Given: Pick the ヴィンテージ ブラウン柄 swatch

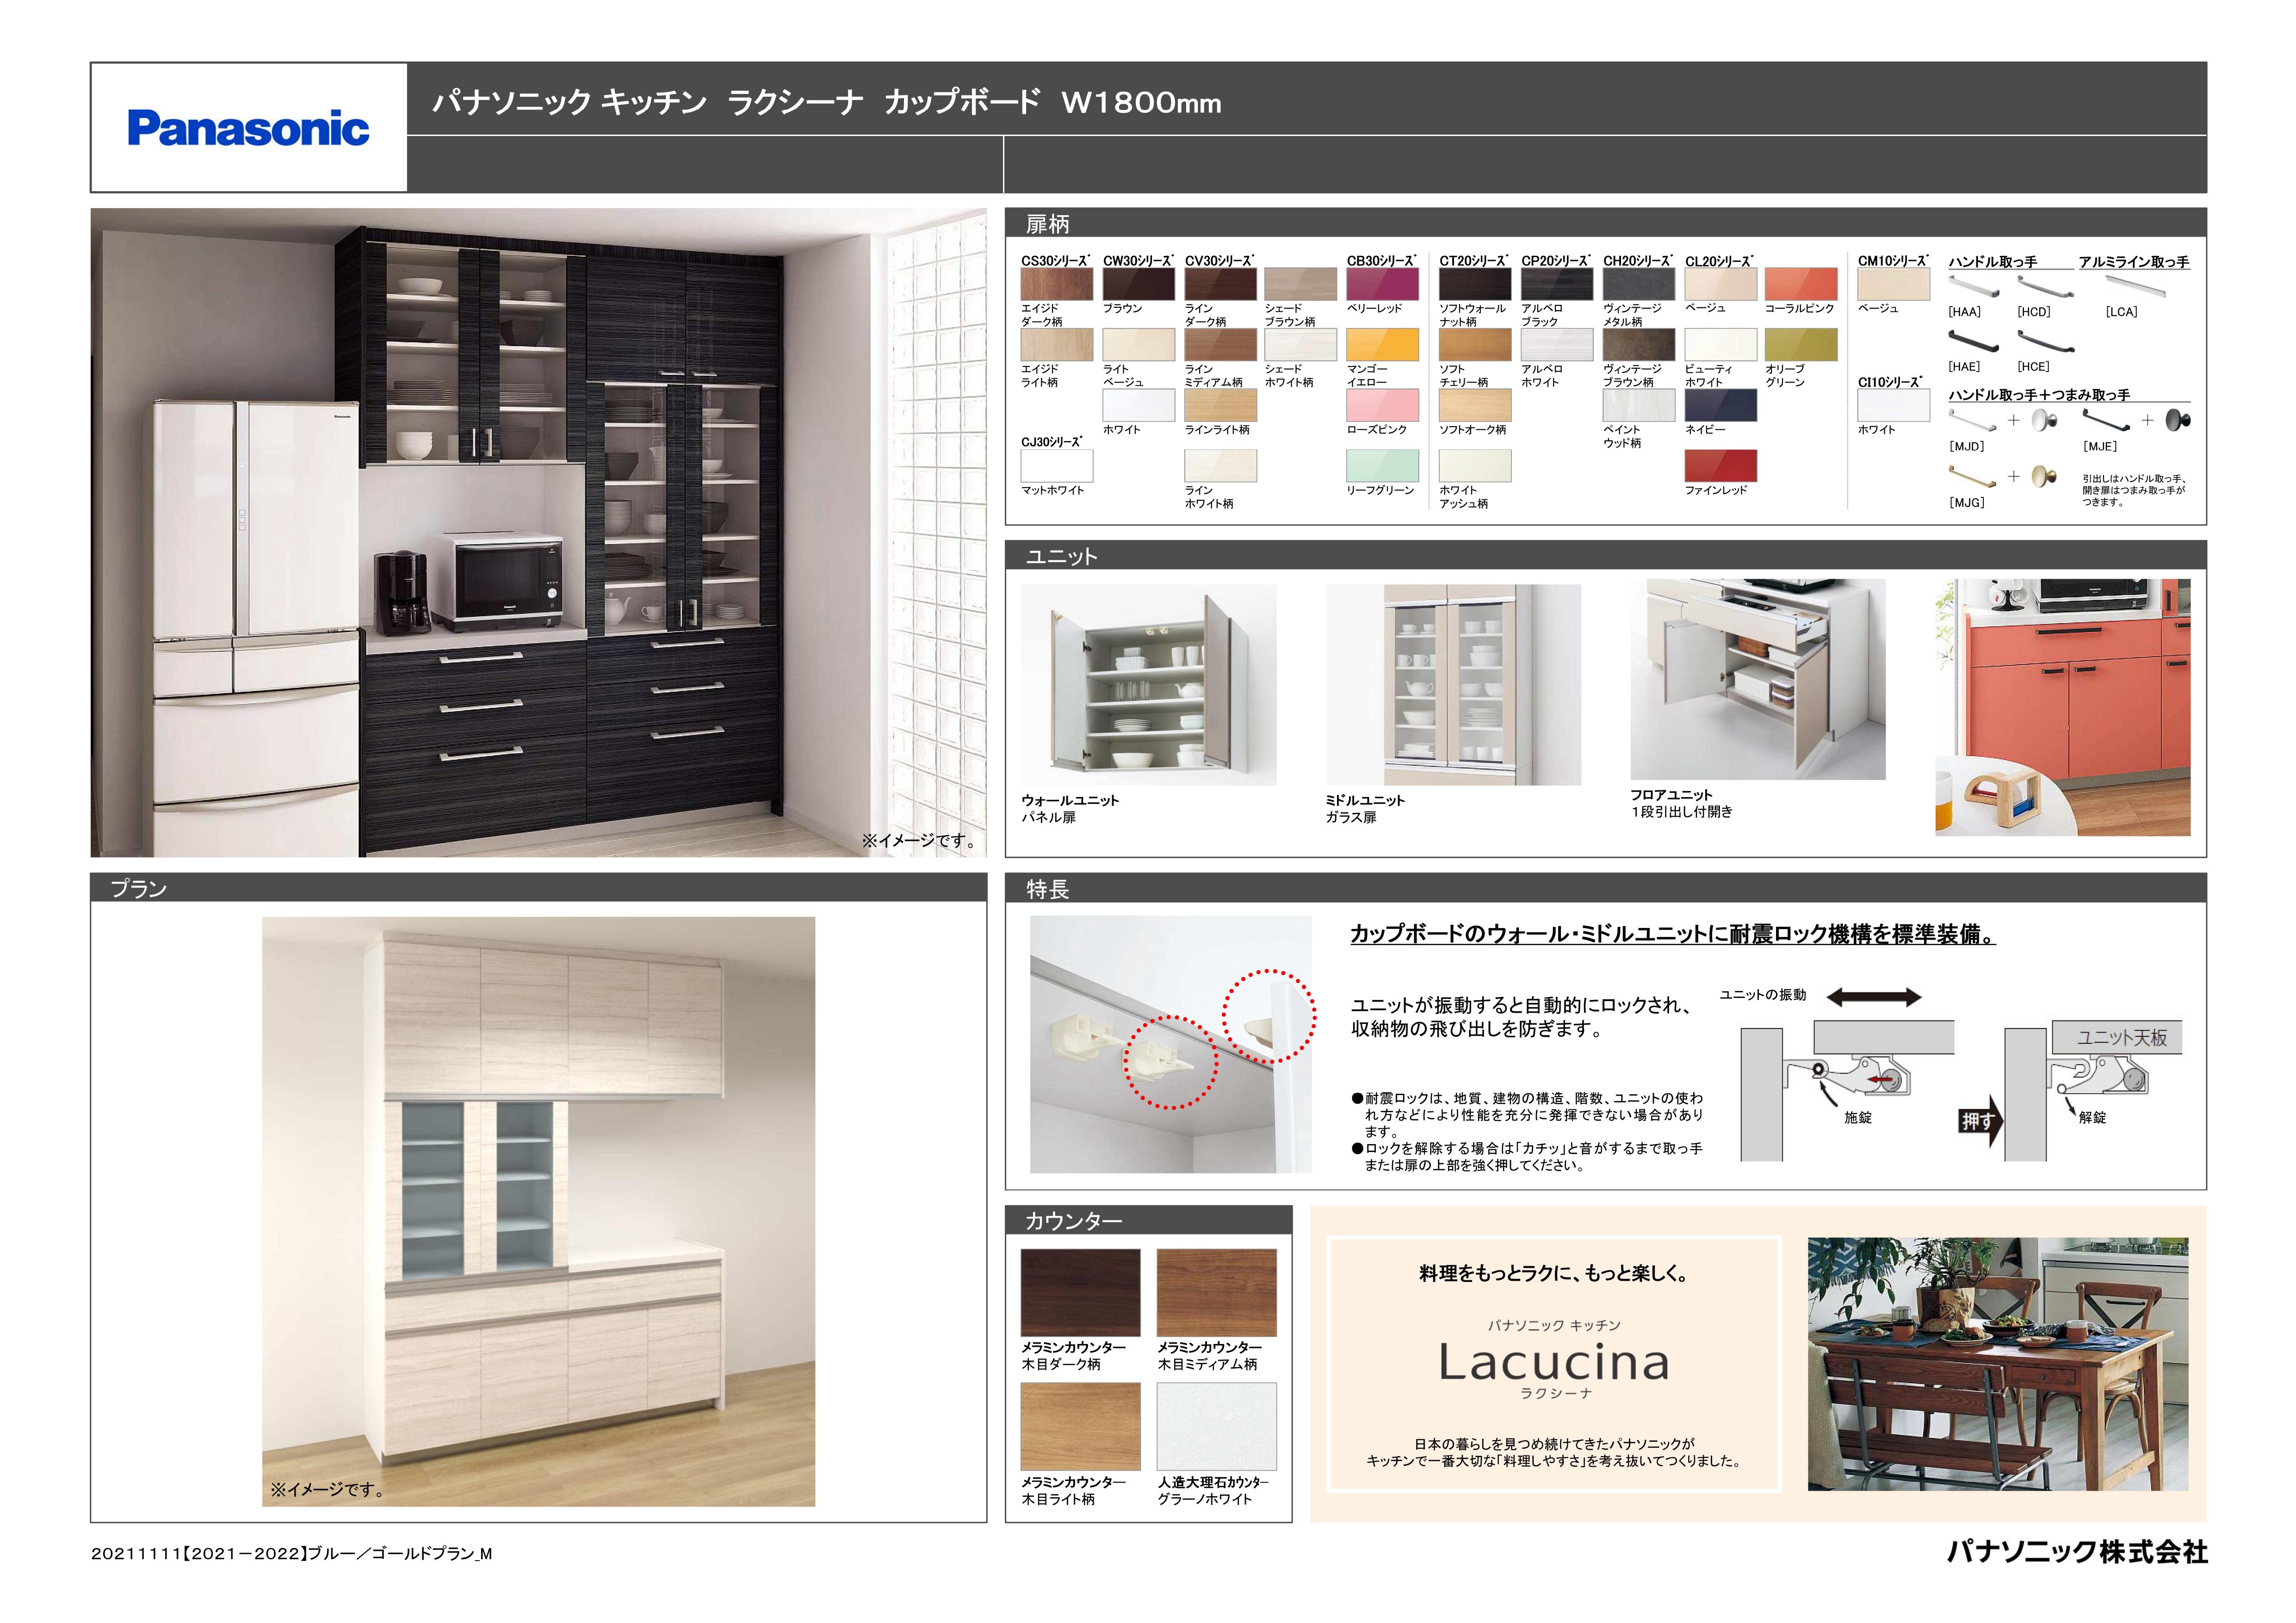Looking at the screenshot, I should tap(1639, 345).
